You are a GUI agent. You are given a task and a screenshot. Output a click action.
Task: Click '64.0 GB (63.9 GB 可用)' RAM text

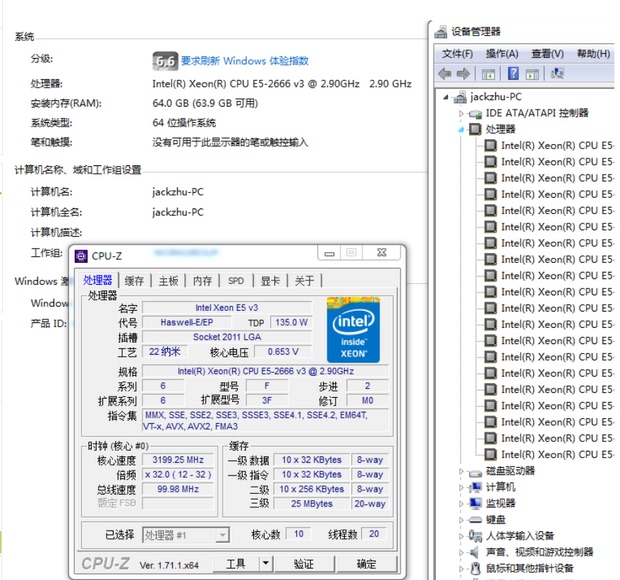pyautogui.click(x=205, y=103)
